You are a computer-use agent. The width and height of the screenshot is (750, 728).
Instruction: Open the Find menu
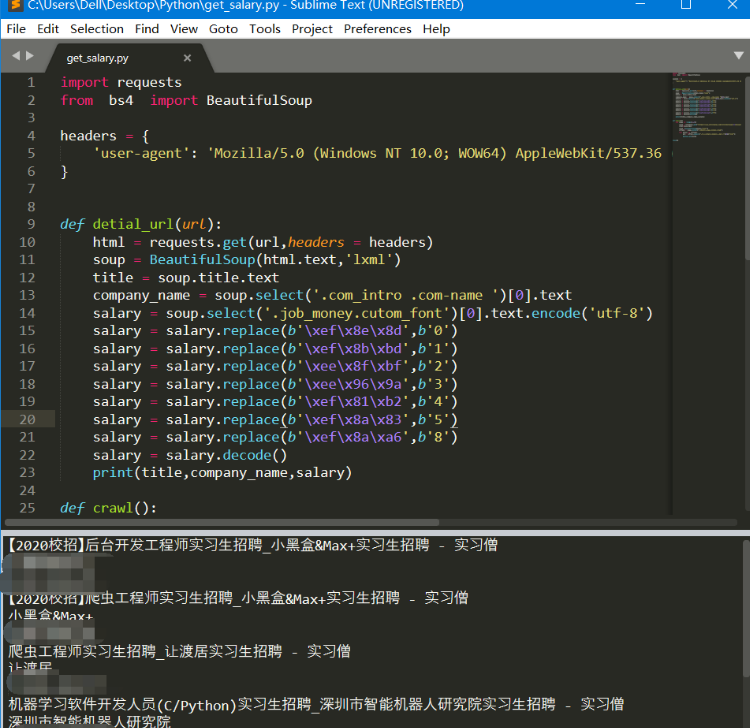point(146,29)
